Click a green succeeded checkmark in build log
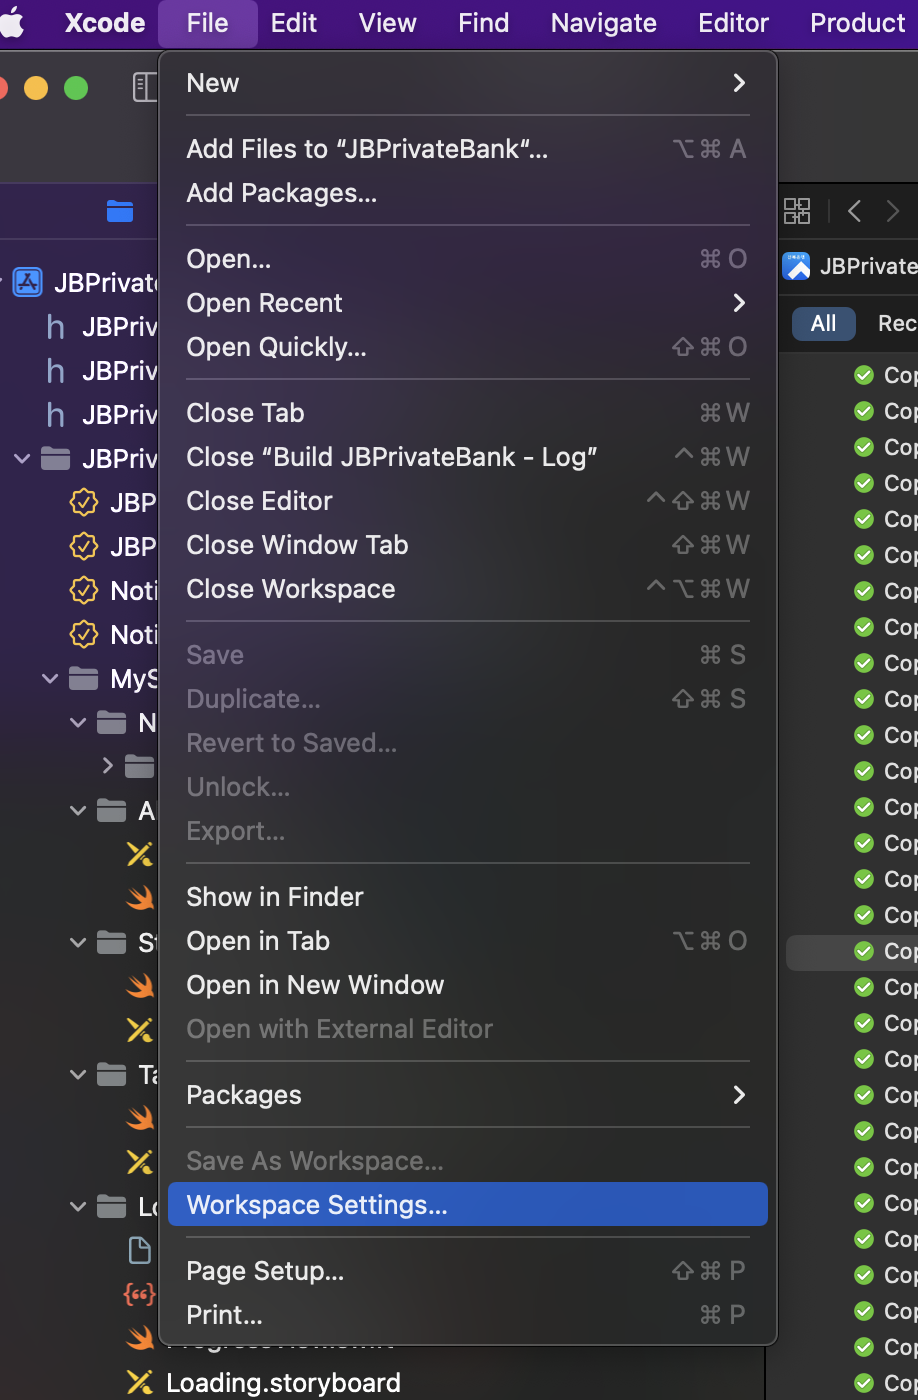918x1400 pixels. pyautogui.click(x=863, y=375)
